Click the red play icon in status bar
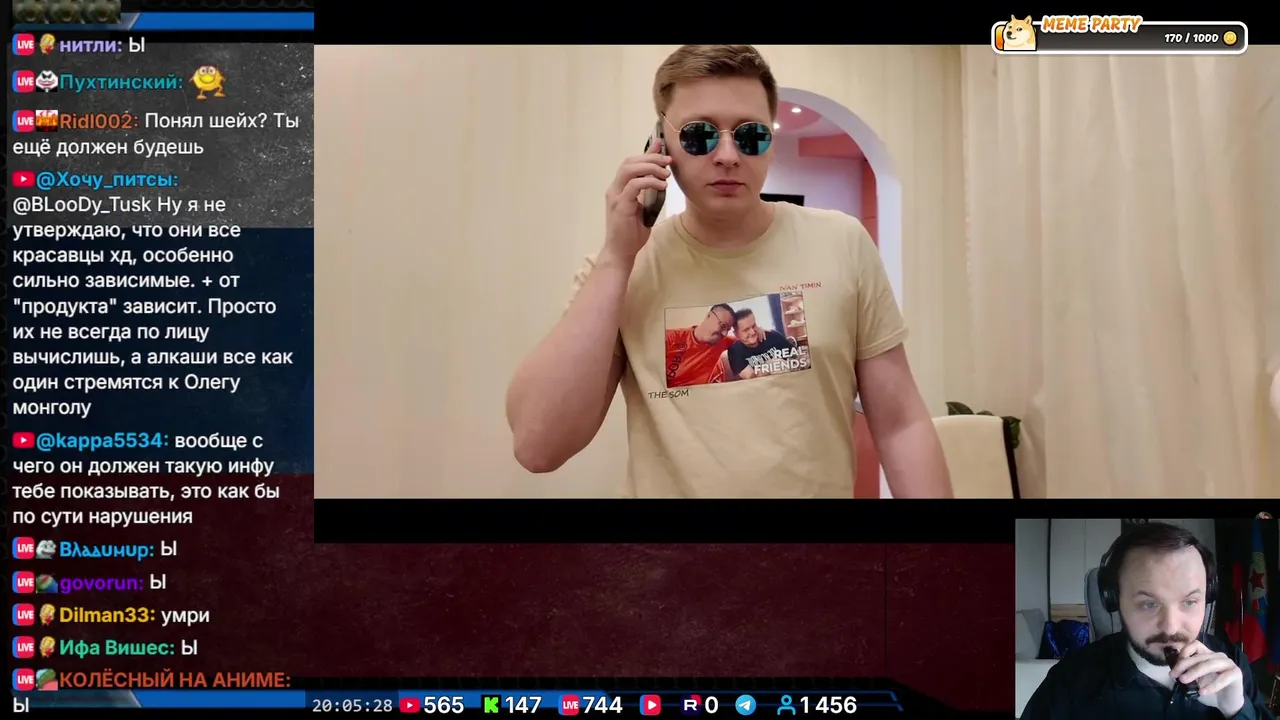Image resolution: width=1280 pixels, height=720 pixels. tap(650, 705)
